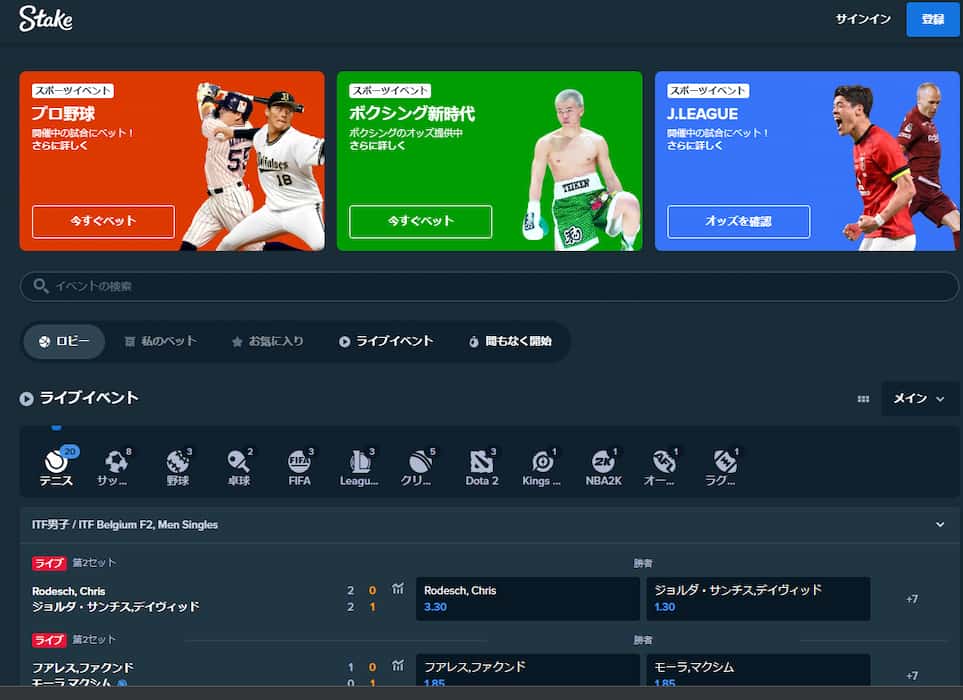Screen dimensions: 963x700
Task: Switch to the ロビー tab
Action: [64, 341]
